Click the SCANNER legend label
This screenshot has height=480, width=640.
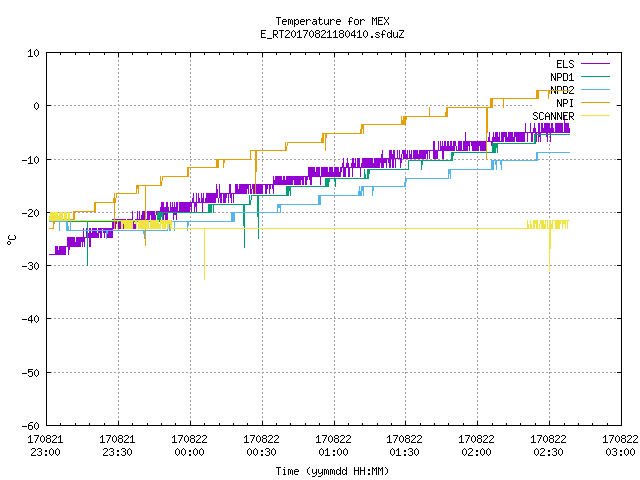[553, 116]
